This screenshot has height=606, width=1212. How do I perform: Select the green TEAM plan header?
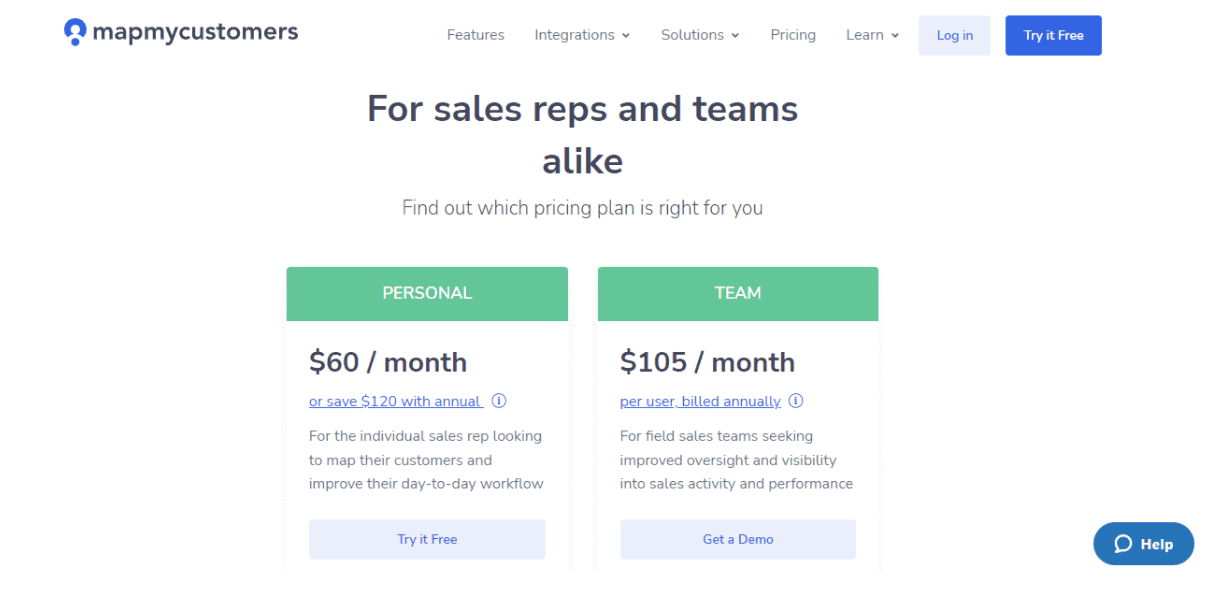(738, 294)
